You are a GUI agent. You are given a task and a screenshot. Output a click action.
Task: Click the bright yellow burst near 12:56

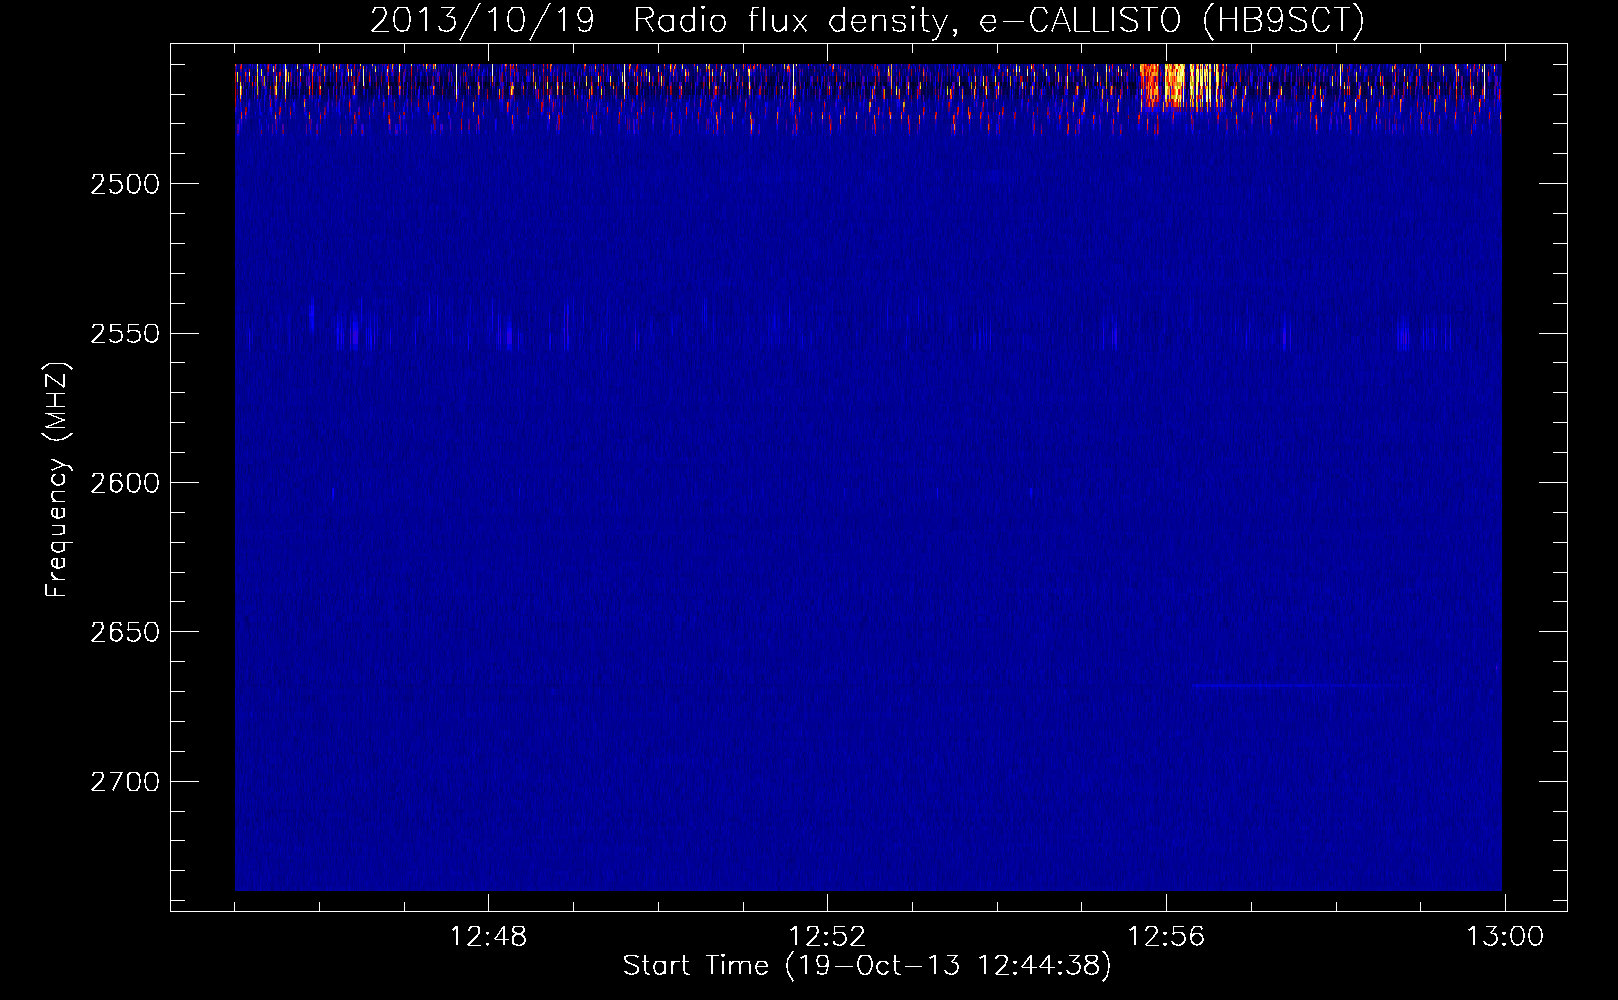1183,86
